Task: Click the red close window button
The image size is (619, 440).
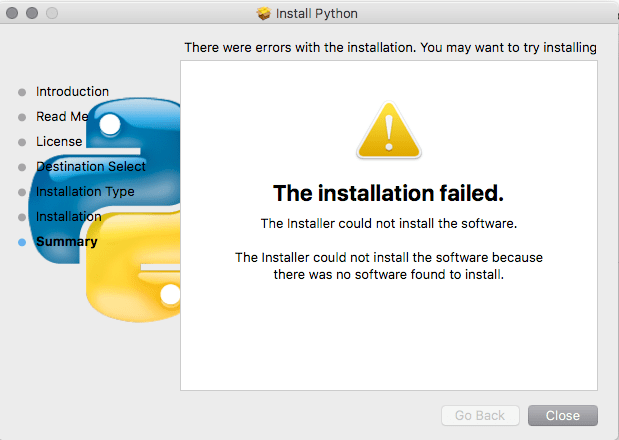Action: (12, 13)
